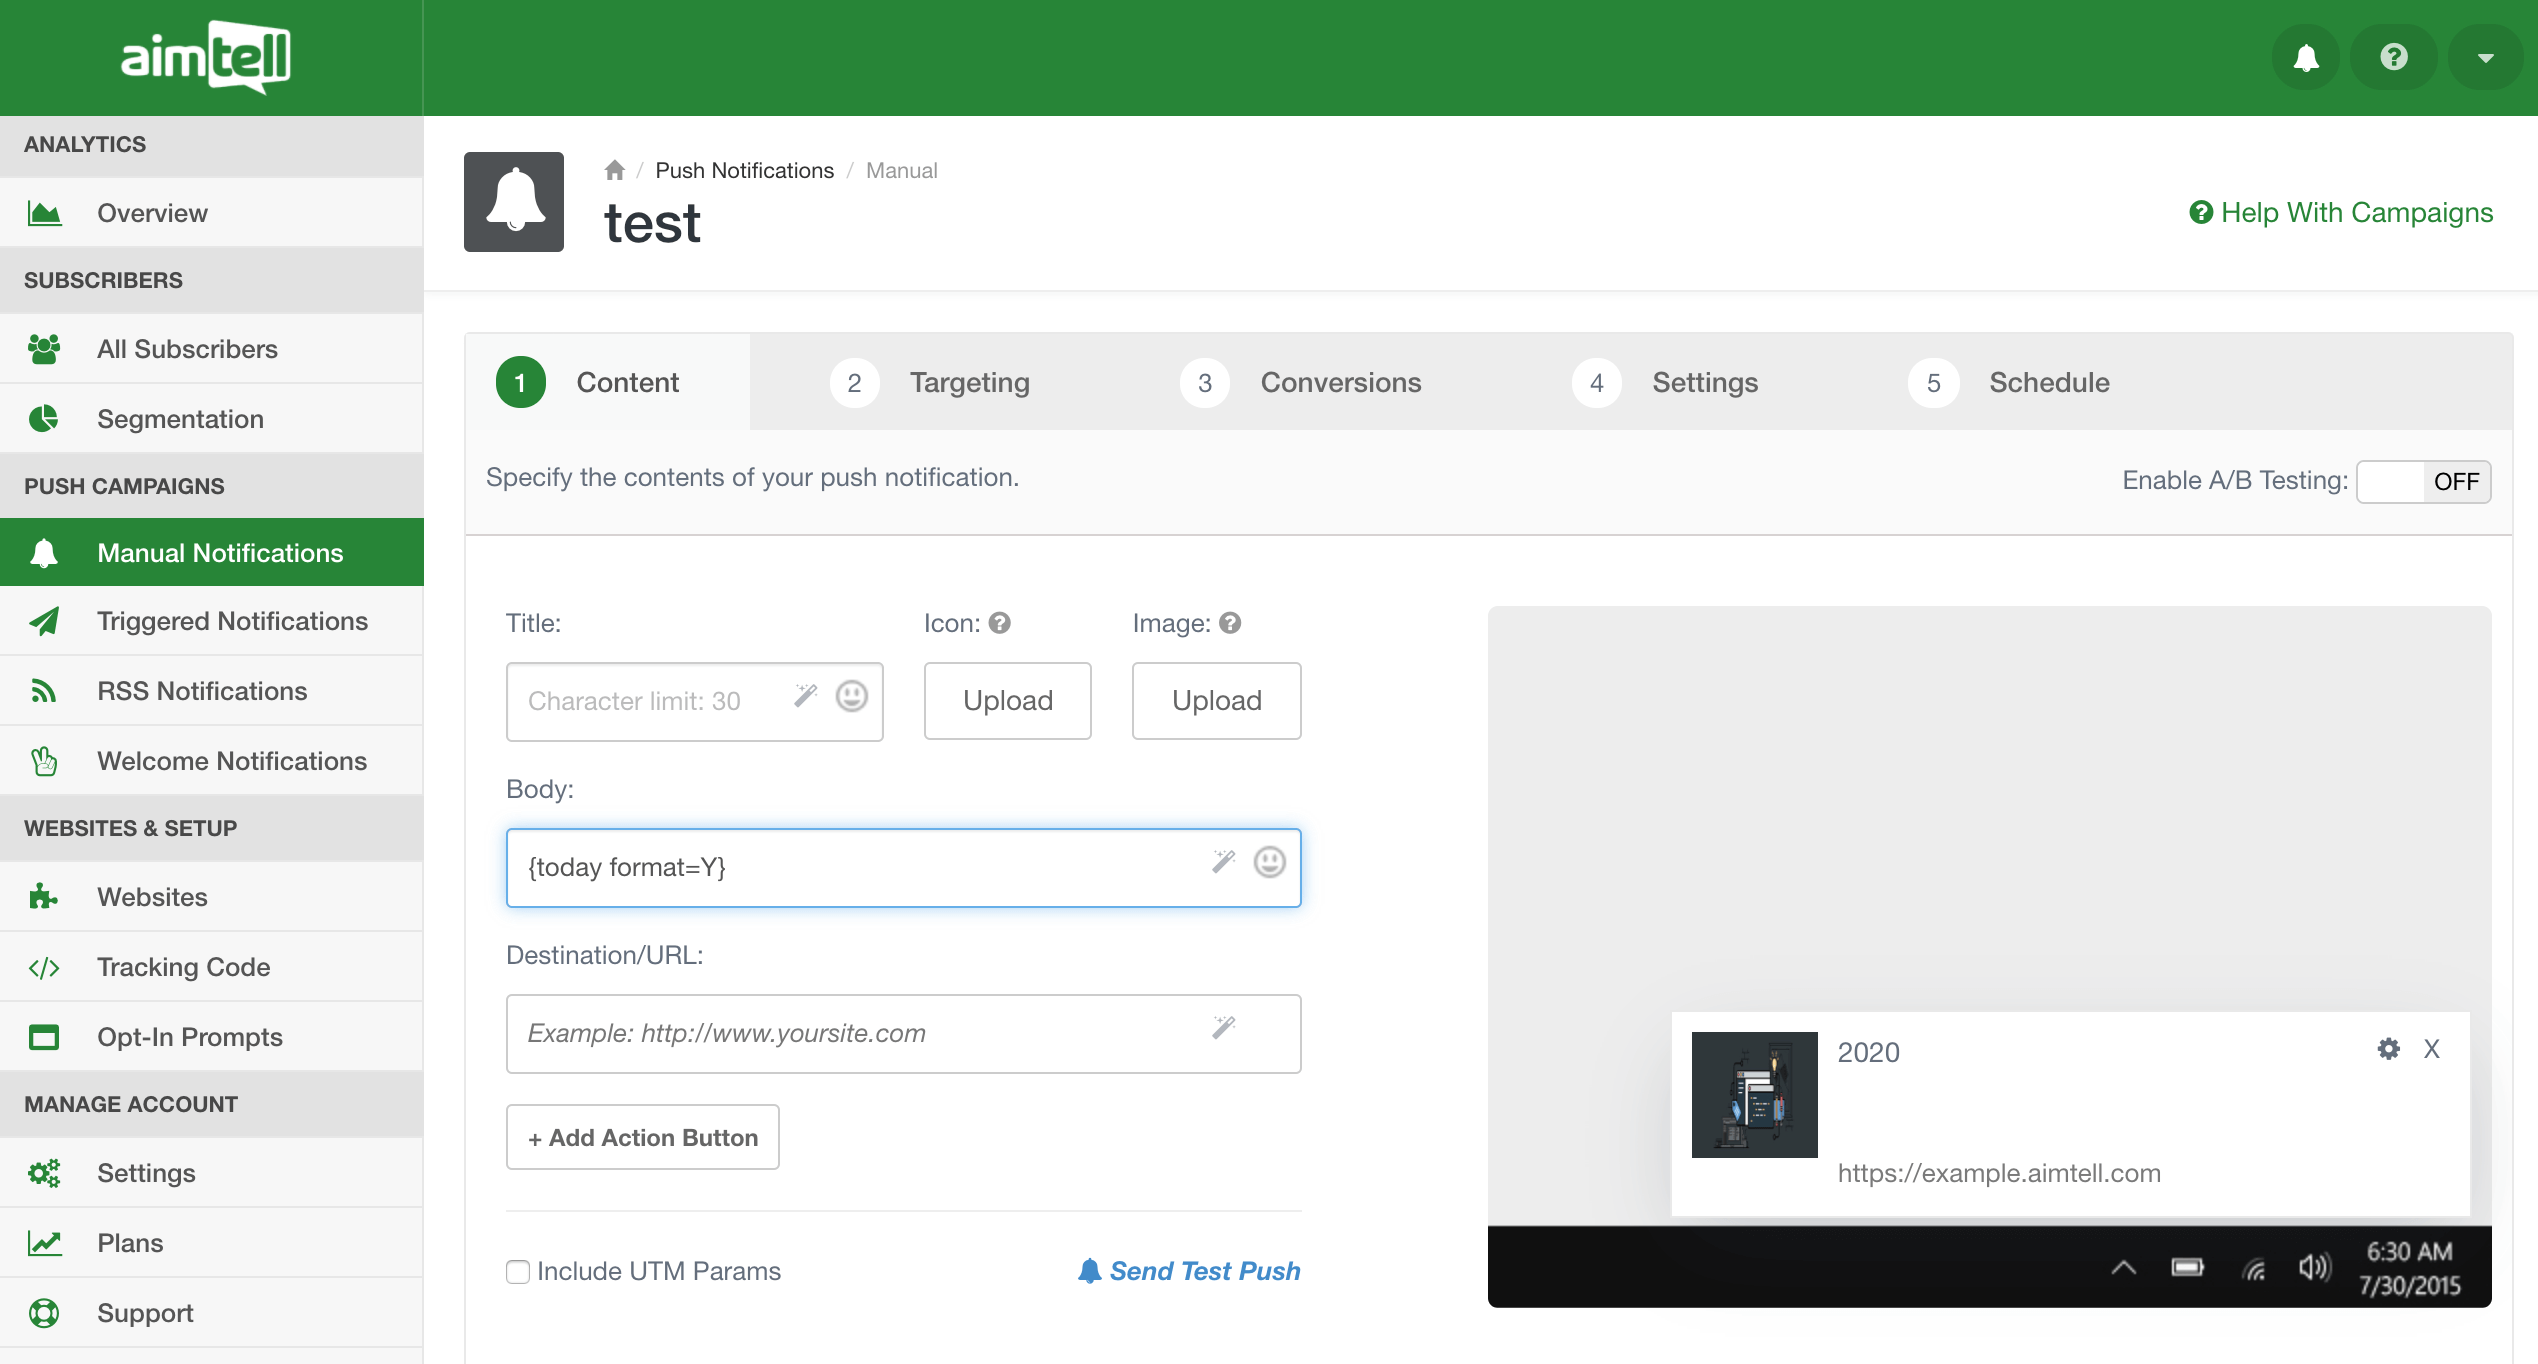Click the bell notifications icon in header
The image size is (2538, 1364).
(x=2306, y=58)
